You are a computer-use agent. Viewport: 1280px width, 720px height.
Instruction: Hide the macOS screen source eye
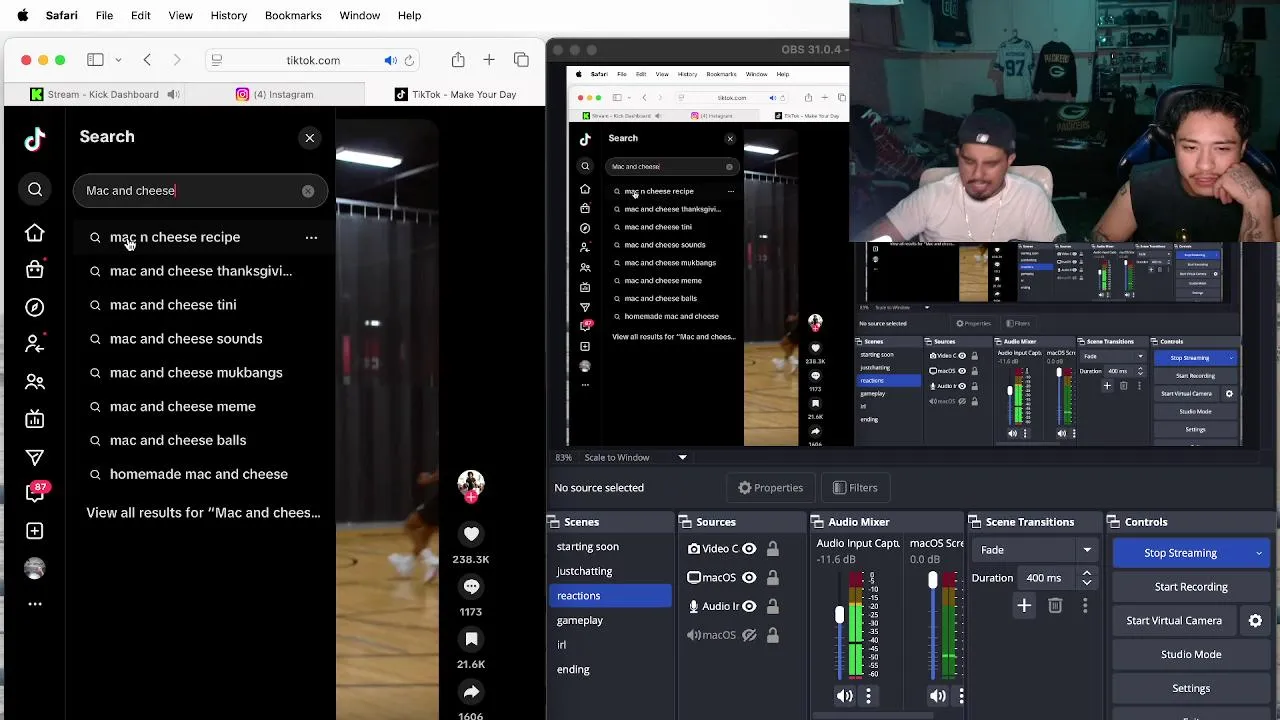(x=749, y=577)
